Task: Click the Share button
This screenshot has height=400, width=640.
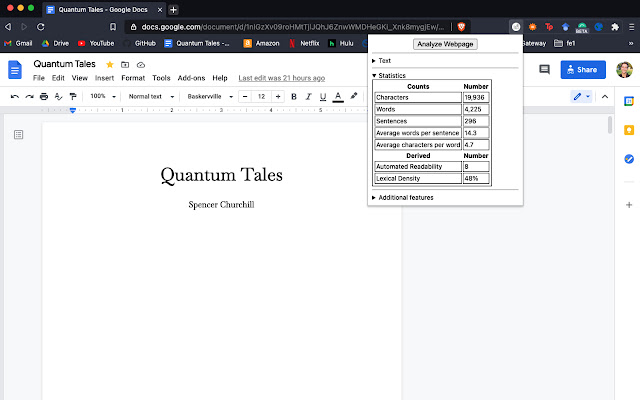Action: [582, 70]
